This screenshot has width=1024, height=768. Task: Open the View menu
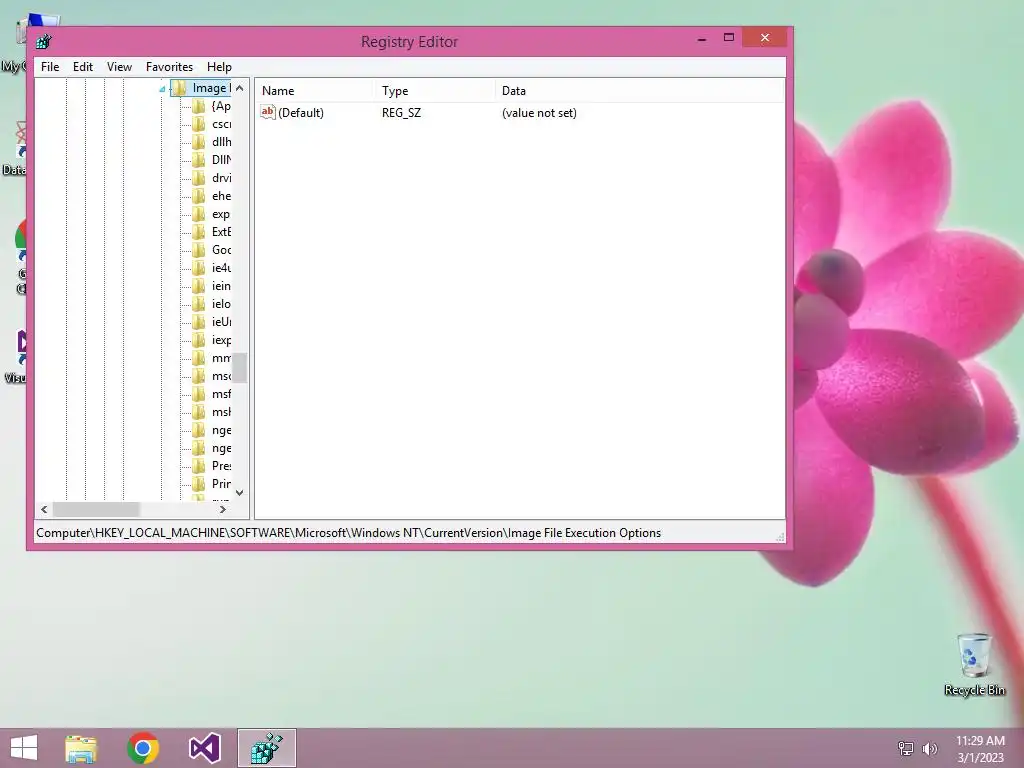tap(120, 67)
